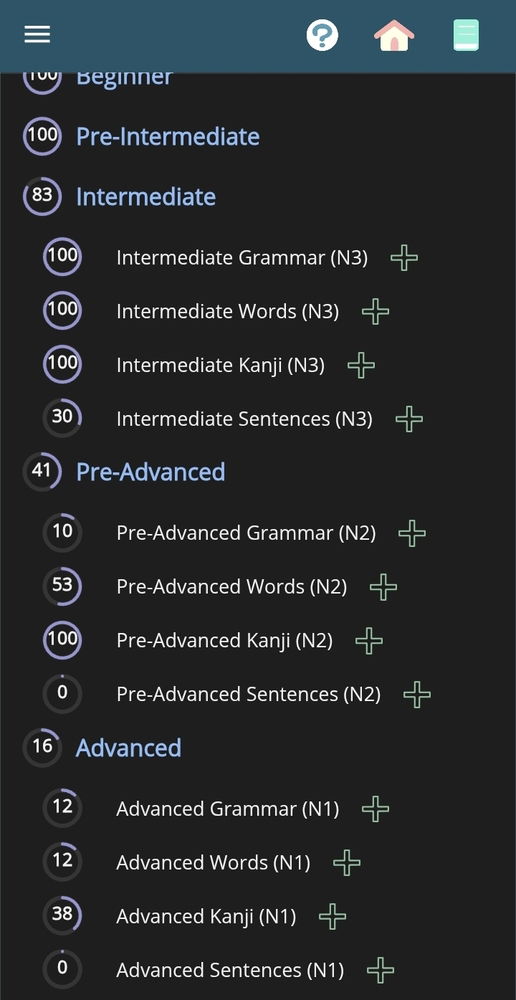Go to the home house icon
516x1000 pixels.
(394, 35)
